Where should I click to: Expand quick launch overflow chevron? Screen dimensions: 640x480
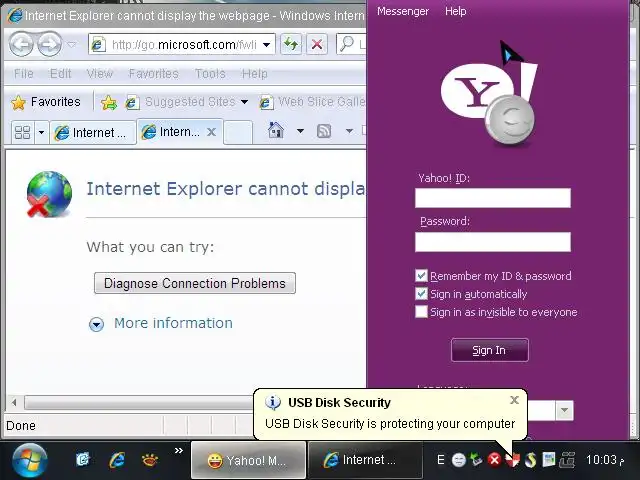click(x=178, y=451)
